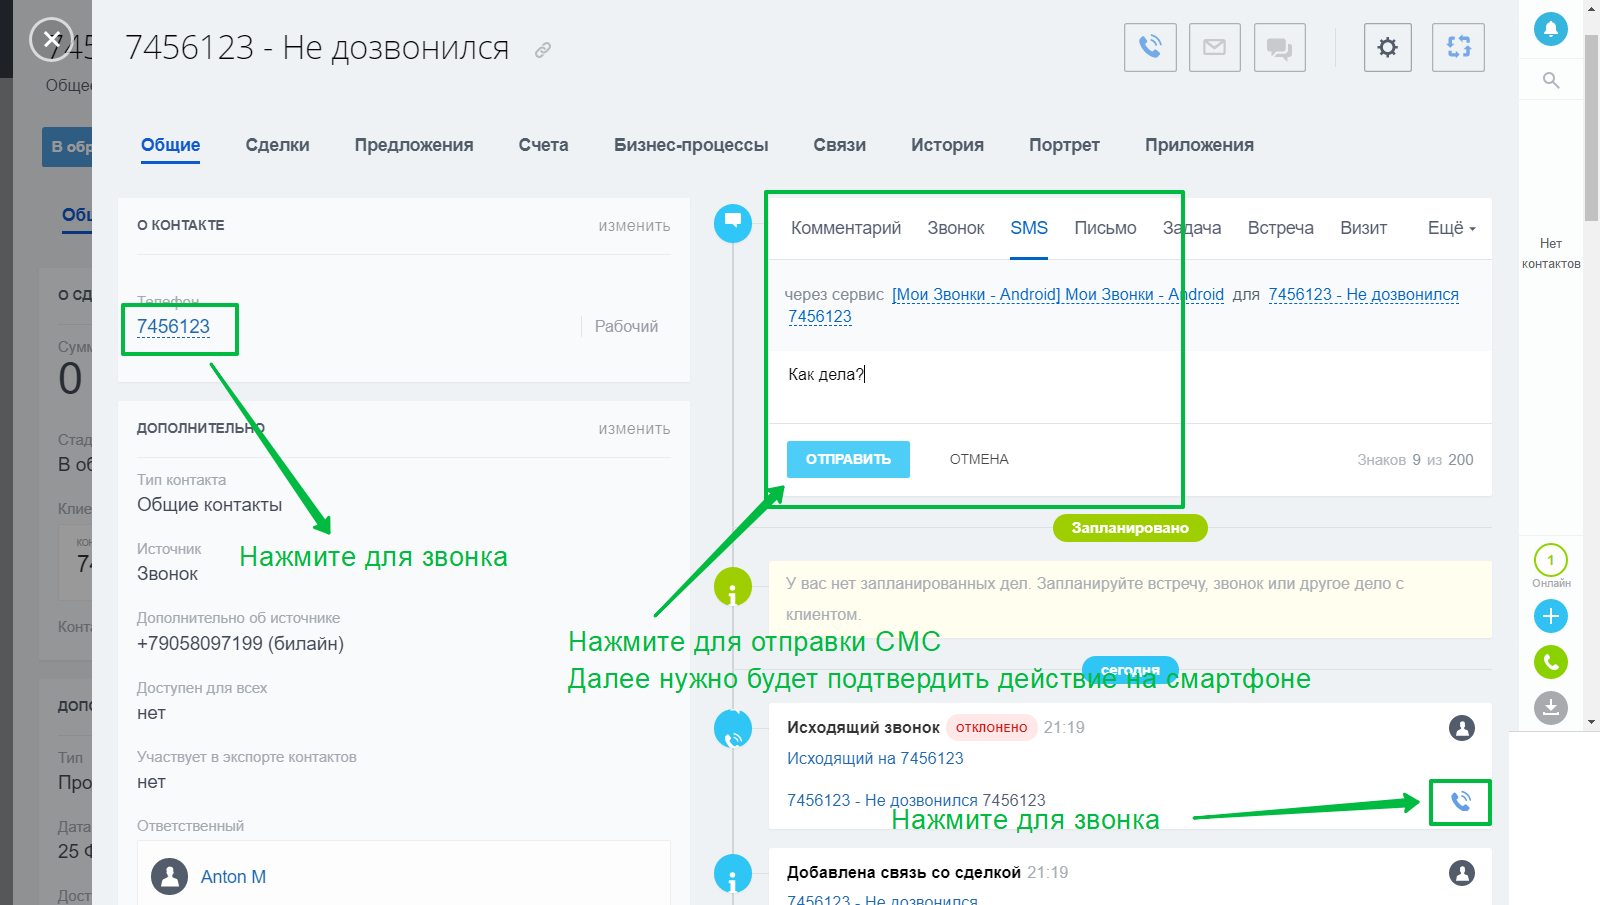Click the phone number 7456123 link
1600x905 pixels.
[x=173, y=327]
